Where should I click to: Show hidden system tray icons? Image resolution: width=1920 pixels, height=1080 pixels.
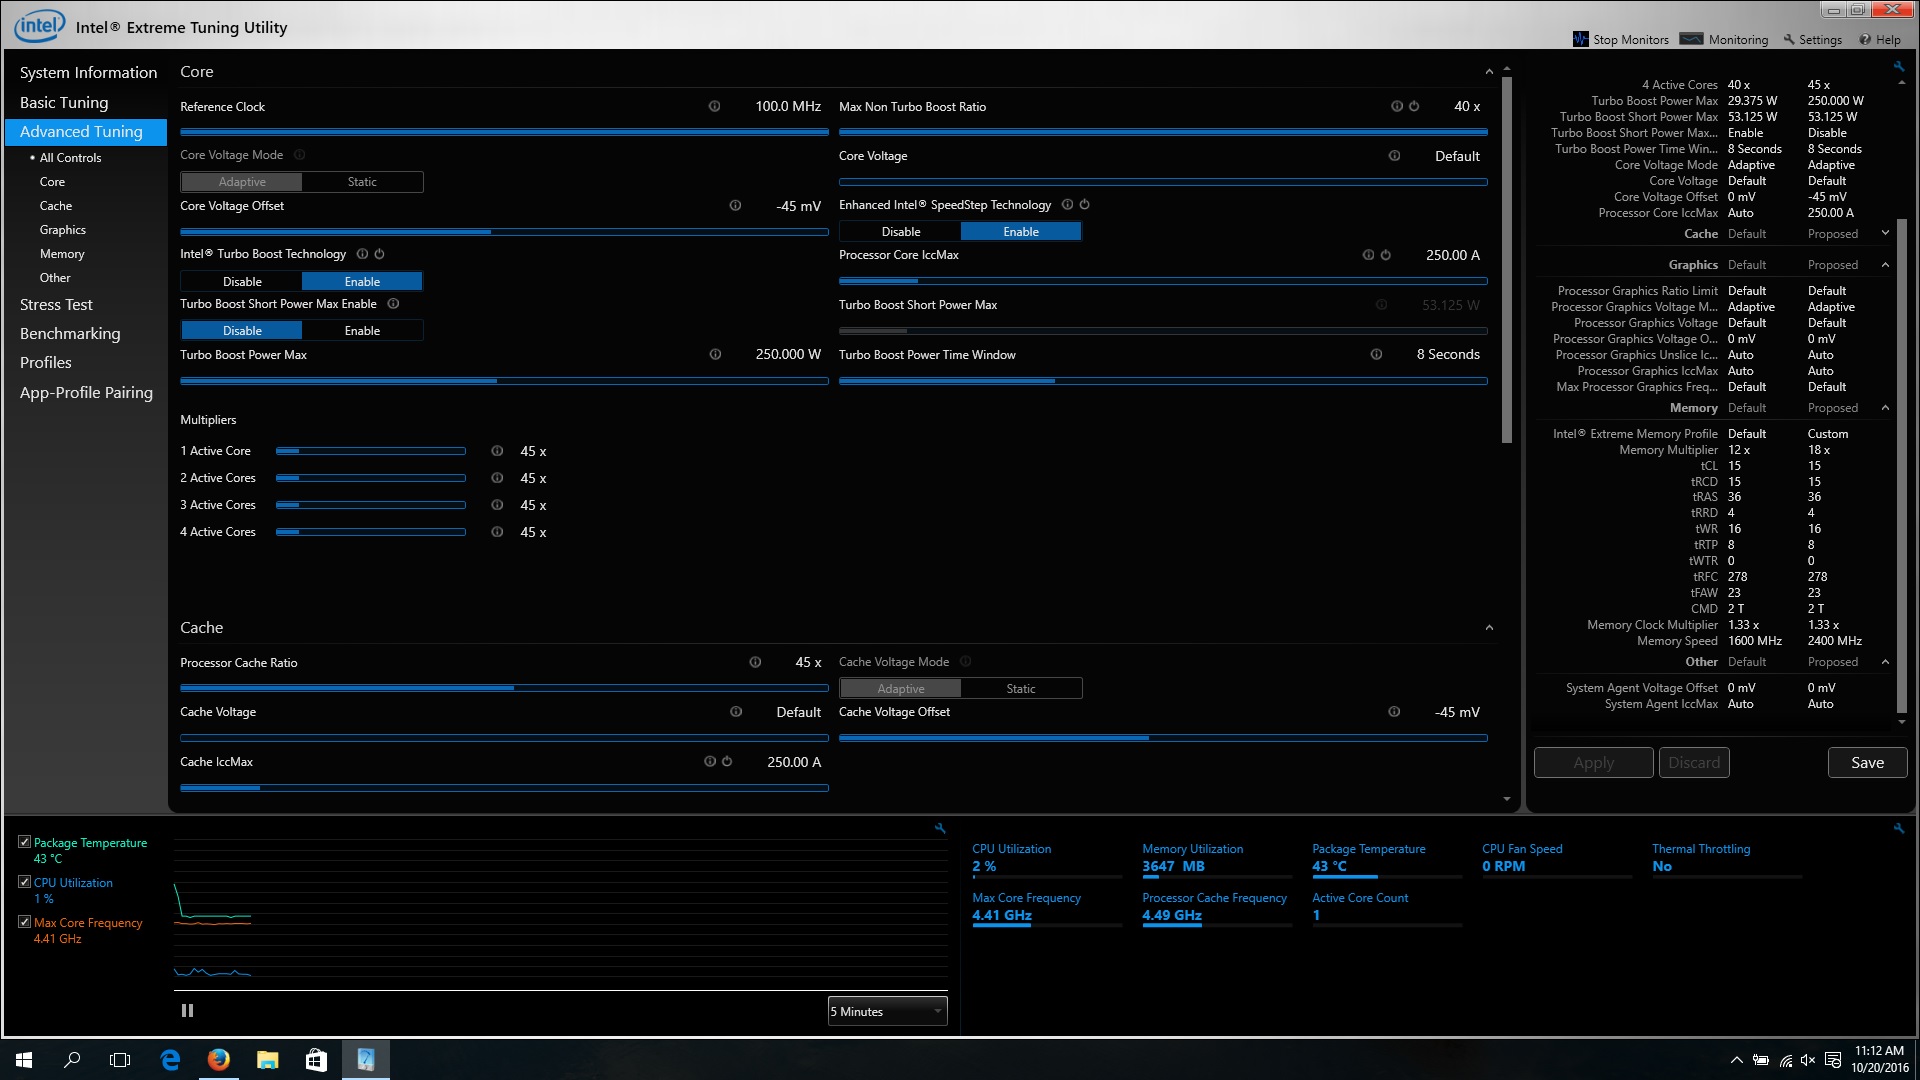click(1736, 1060)
